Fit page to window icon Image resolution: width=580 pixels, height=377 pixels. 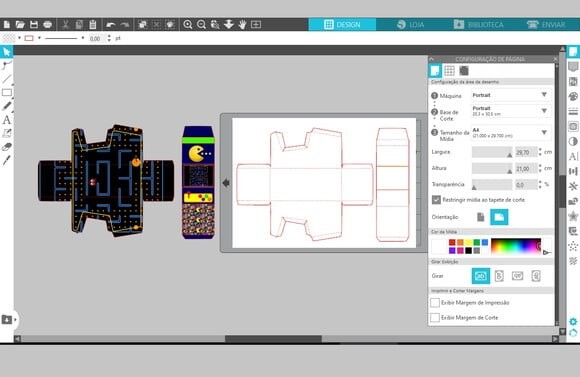coord(256,25)
